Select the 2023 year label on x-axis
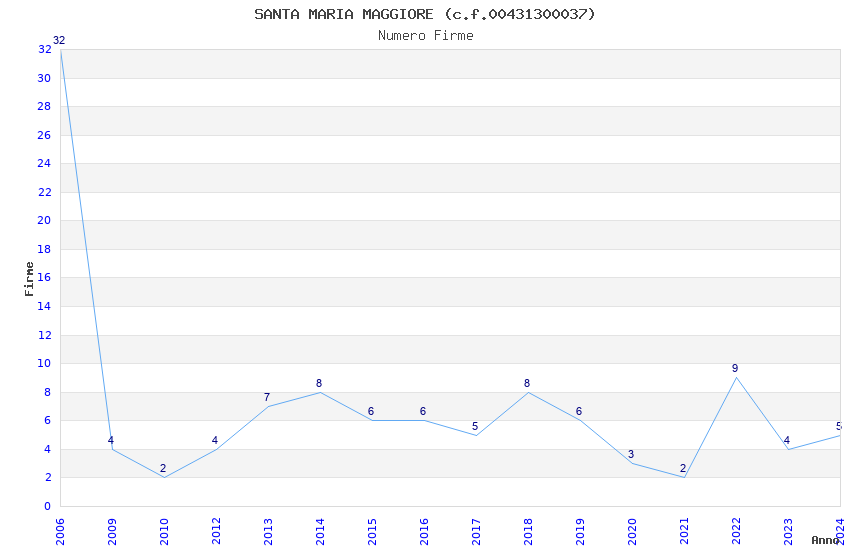 (788, 532)
